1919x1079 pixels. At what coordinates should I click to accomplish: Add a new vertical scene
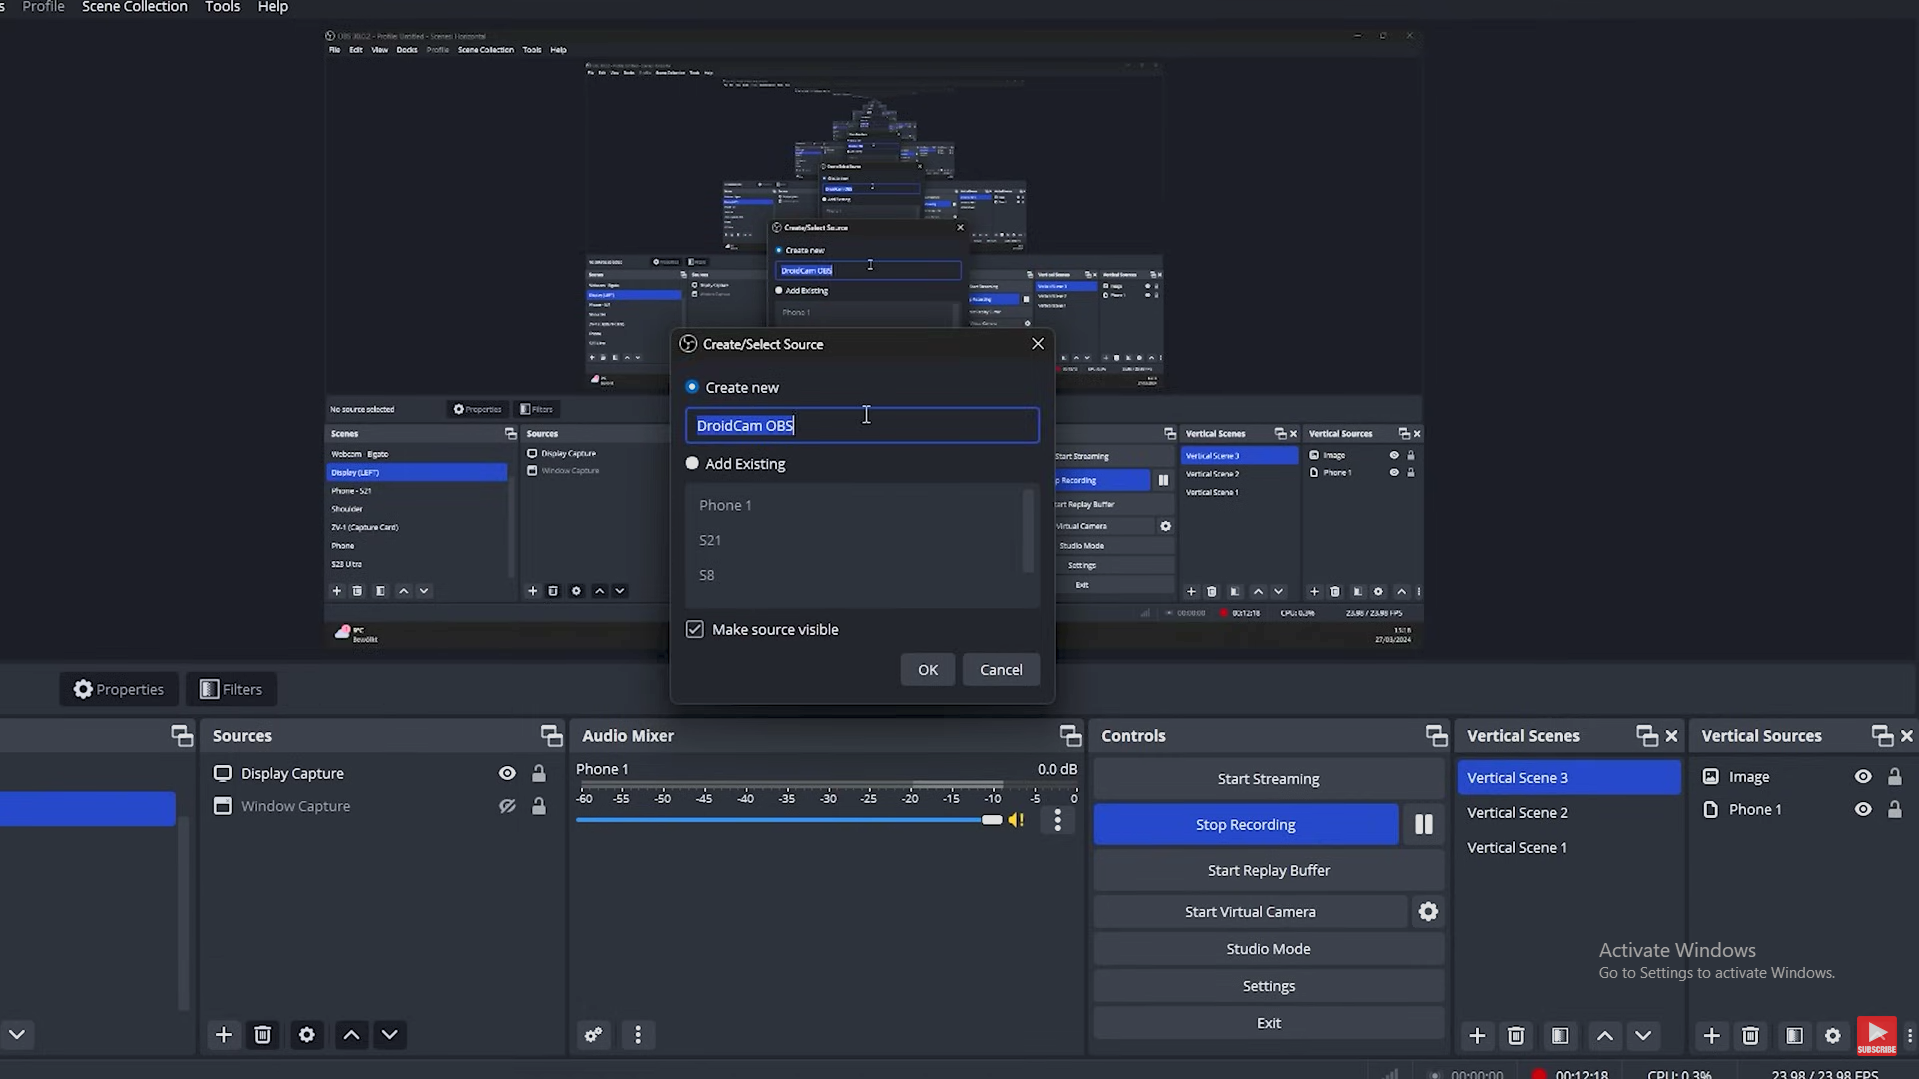1477,1036
